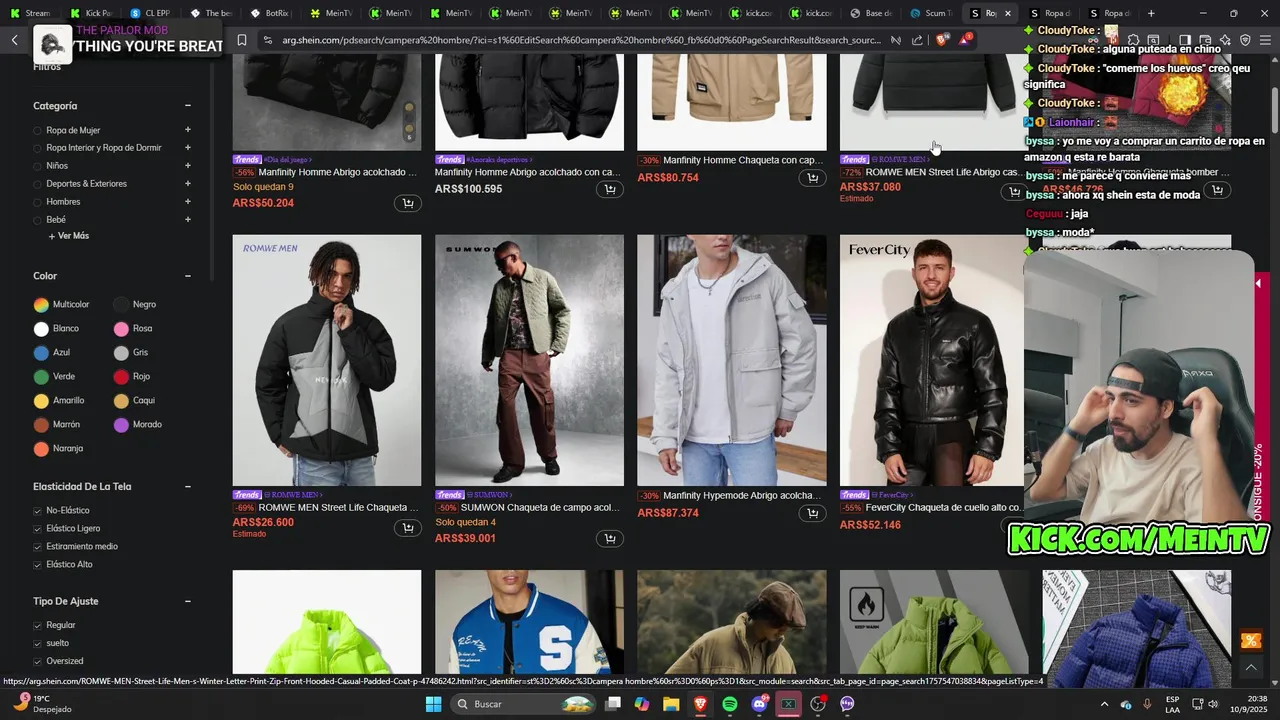Click the SUMWON brand trends link

click(490, 495)
